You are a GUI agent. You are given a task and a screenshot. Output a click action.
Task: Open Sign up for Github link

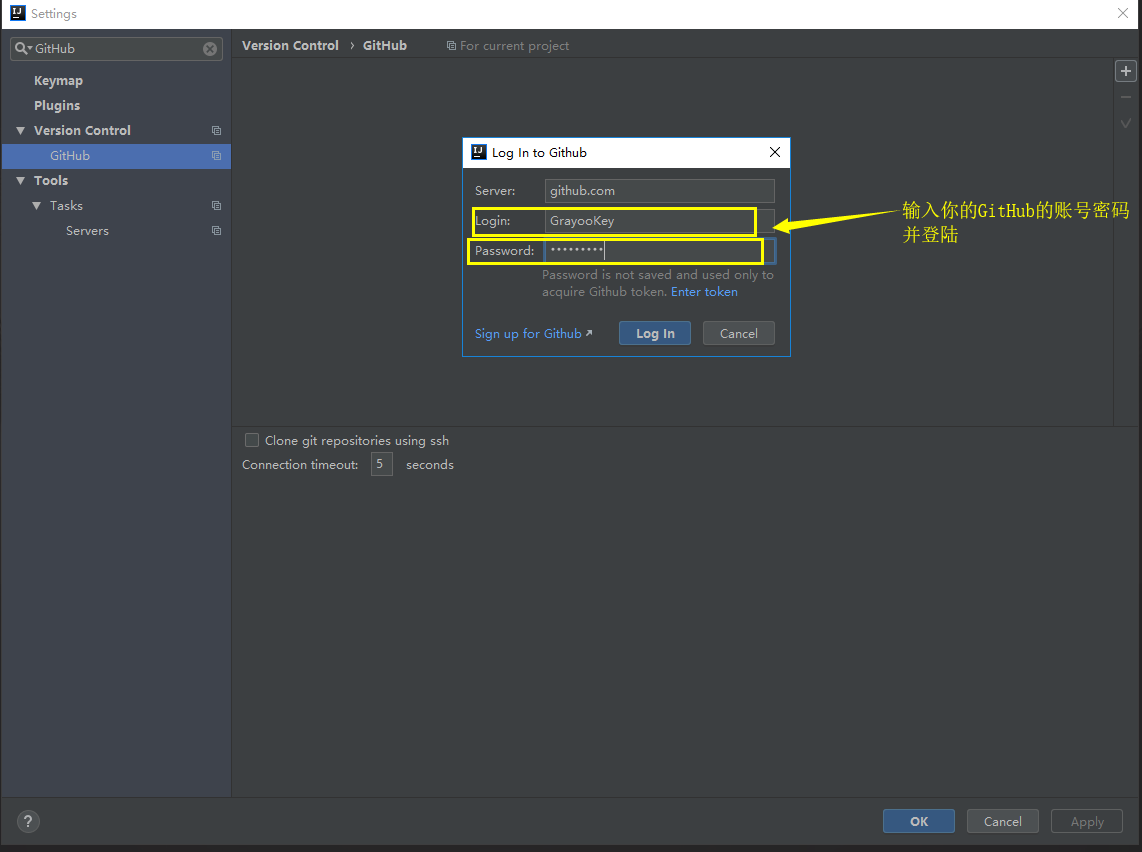[533, 334]
